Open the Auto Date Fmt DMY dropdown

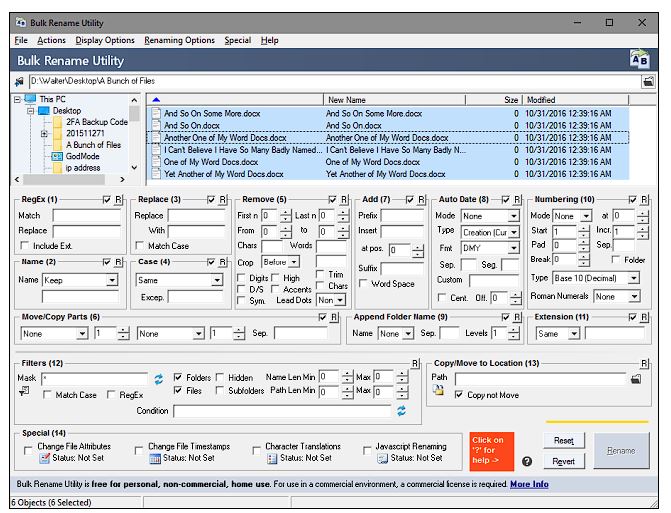tap(514, 248)
